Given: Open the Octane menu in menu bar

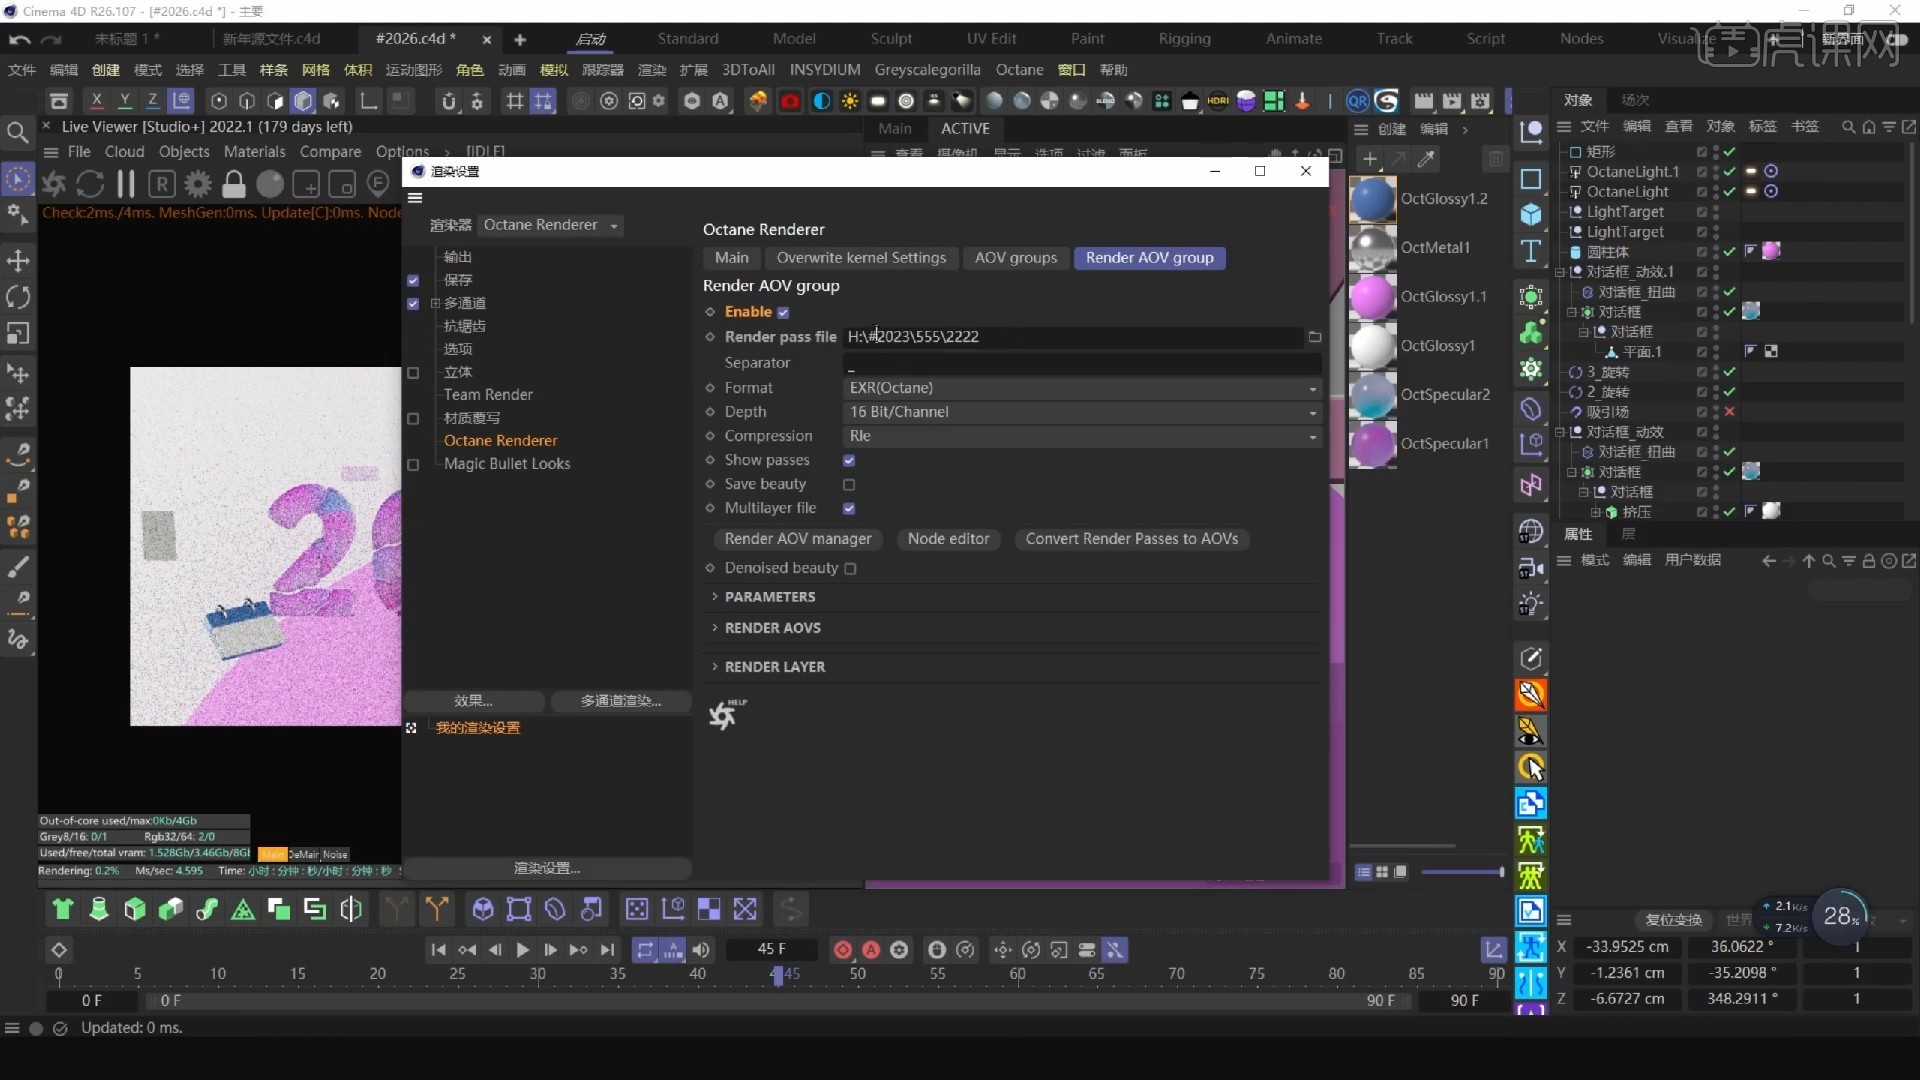Looking at the screenshot, I should [x=1019, y=70].
